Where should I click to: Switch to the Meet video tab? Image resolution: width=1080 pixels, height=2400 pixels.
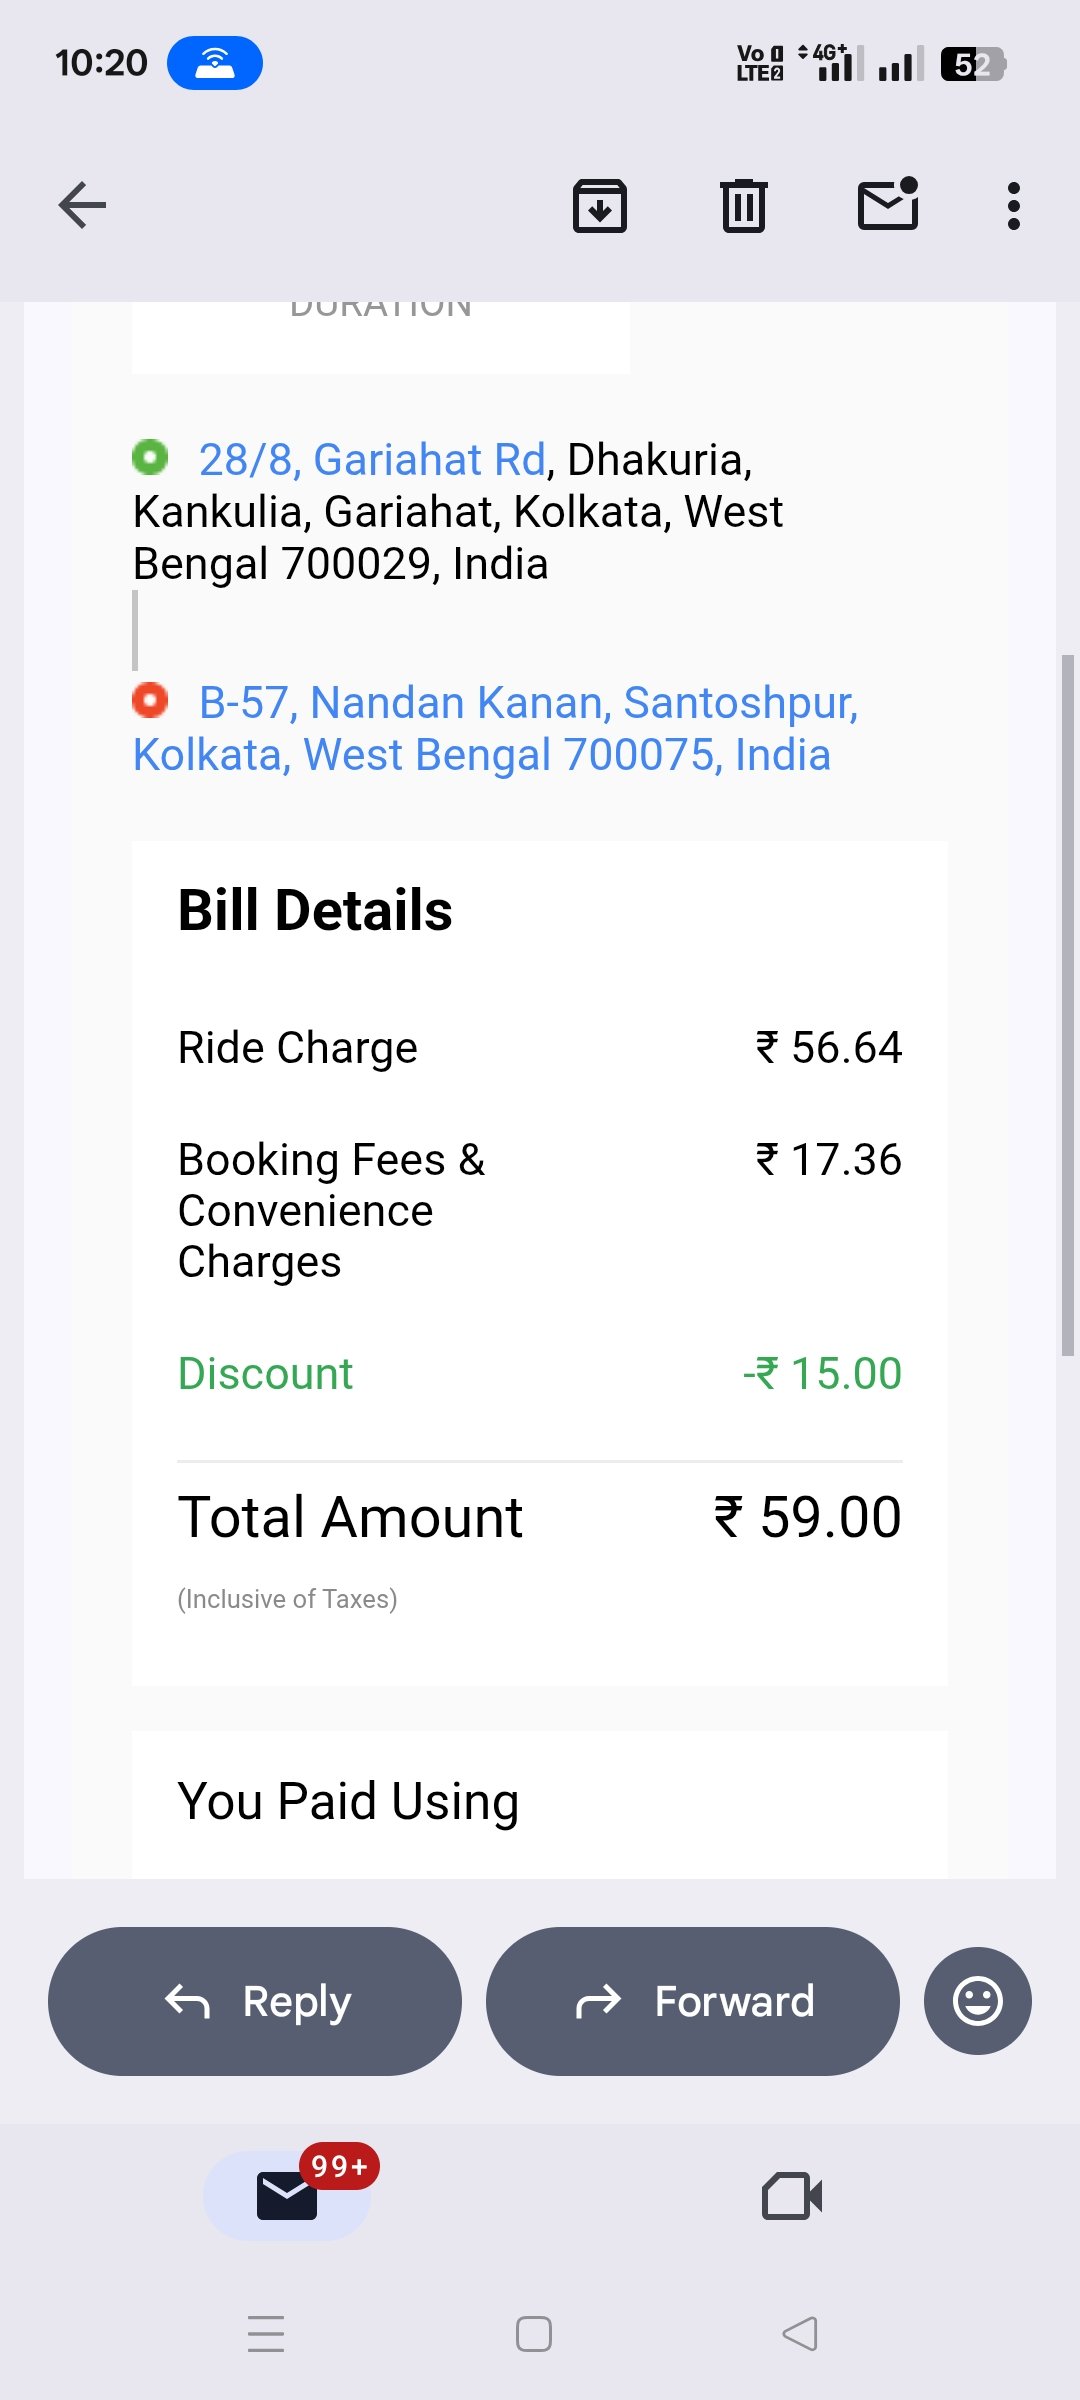(x=792, y=2196)
